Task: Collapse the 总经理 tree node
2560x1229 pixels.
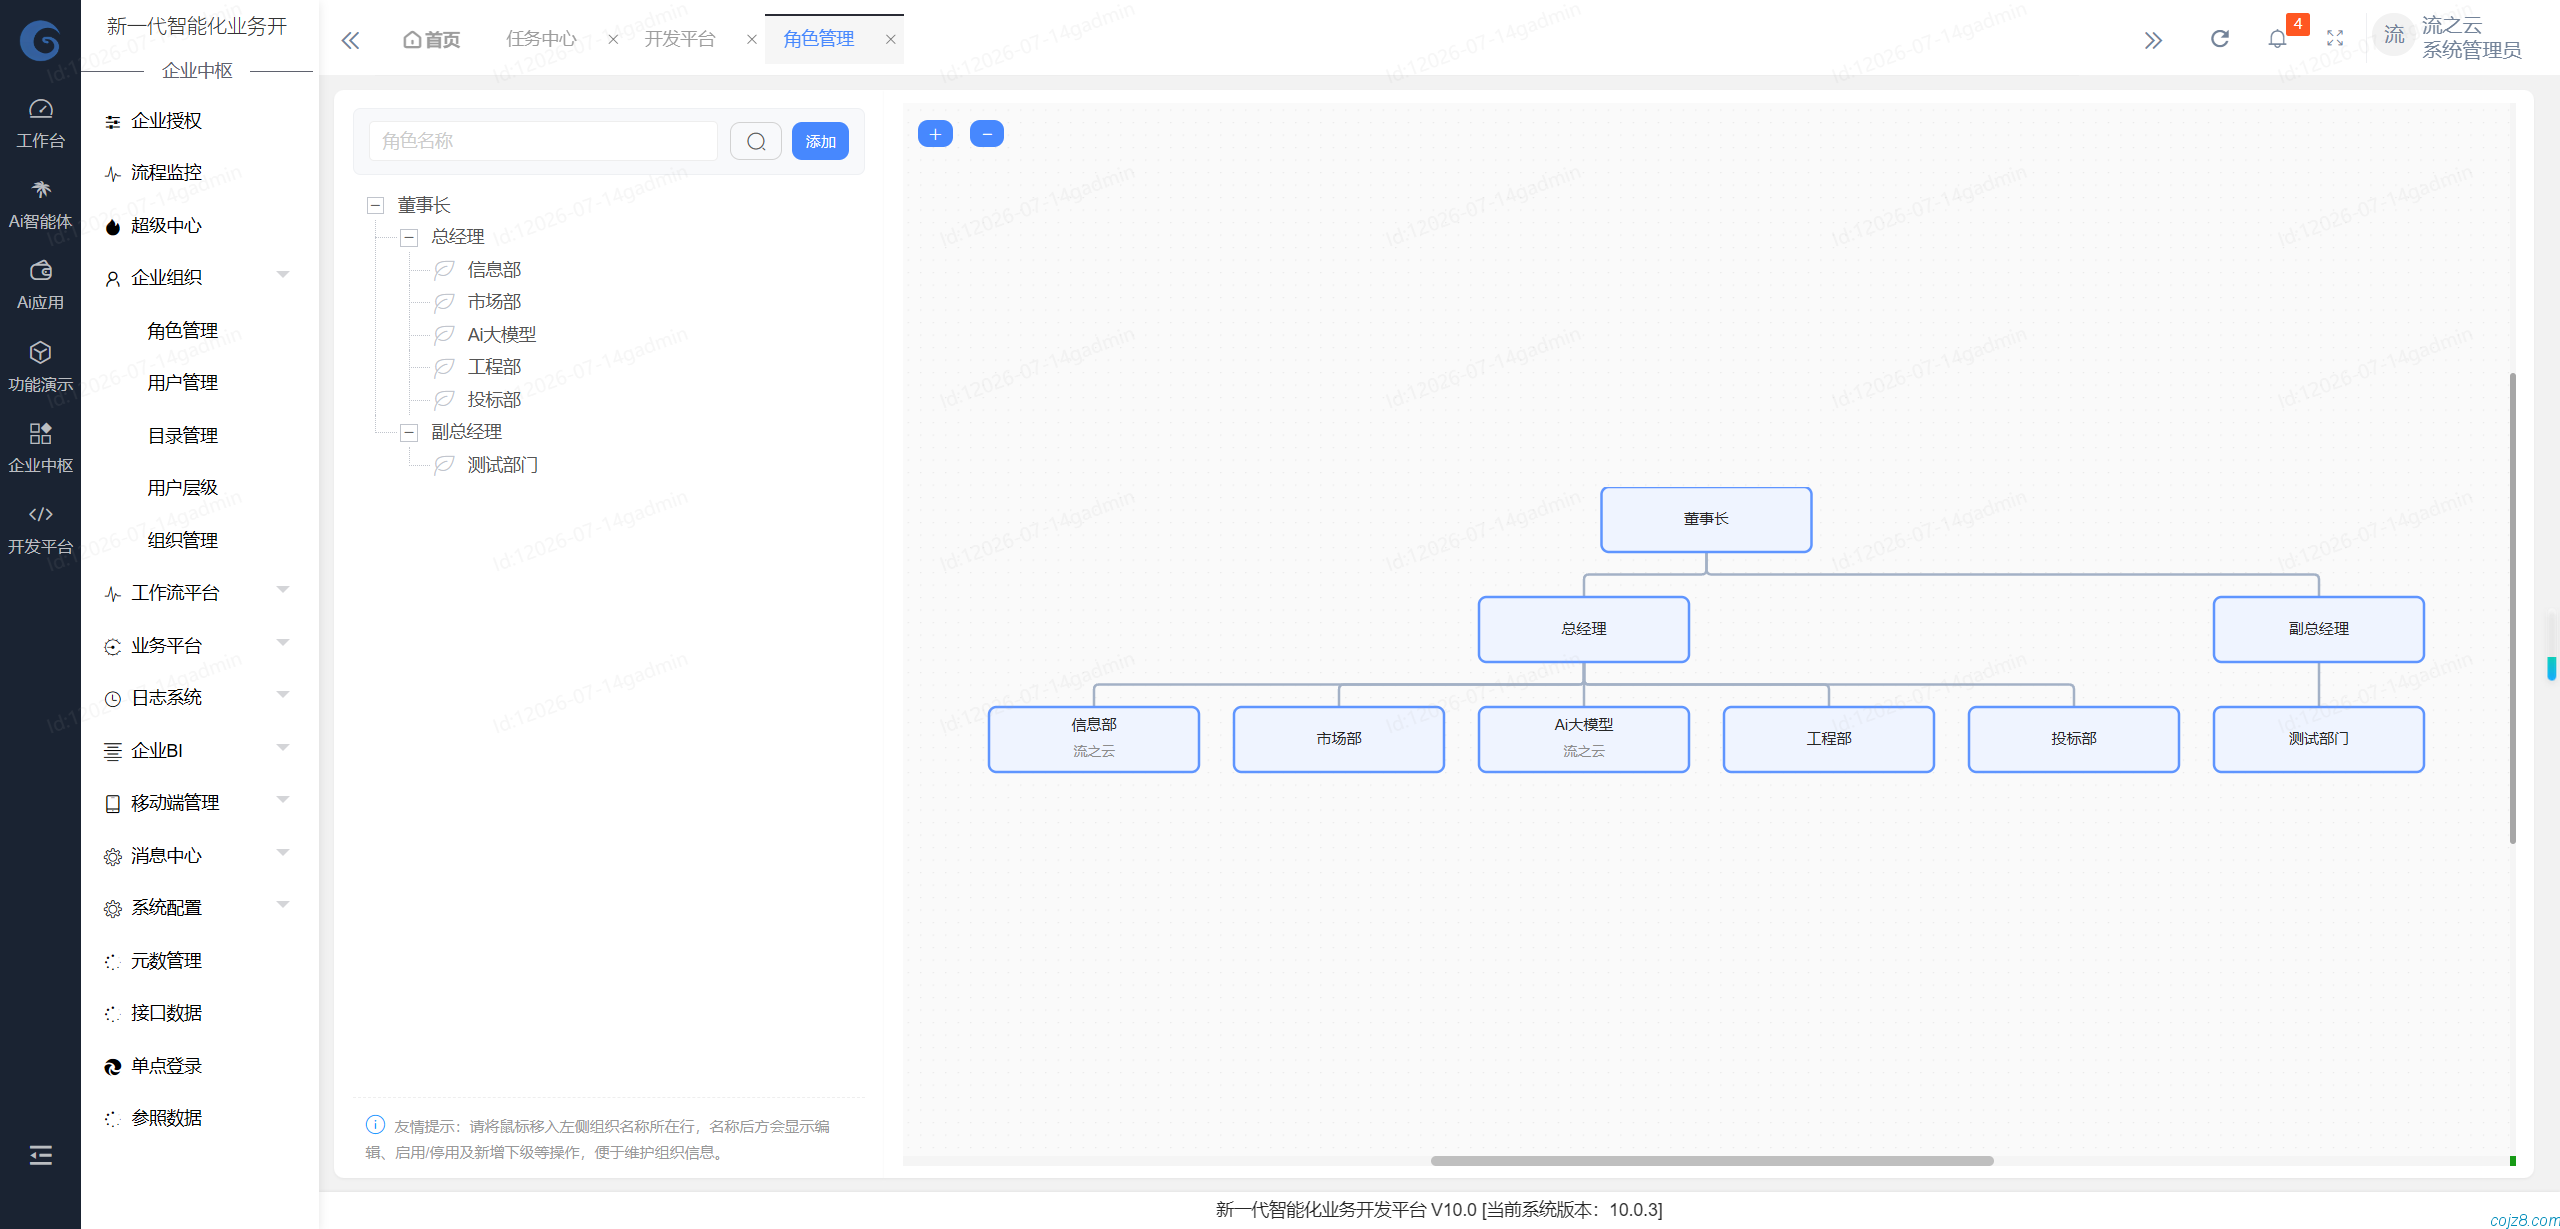Action: point(409,238)
